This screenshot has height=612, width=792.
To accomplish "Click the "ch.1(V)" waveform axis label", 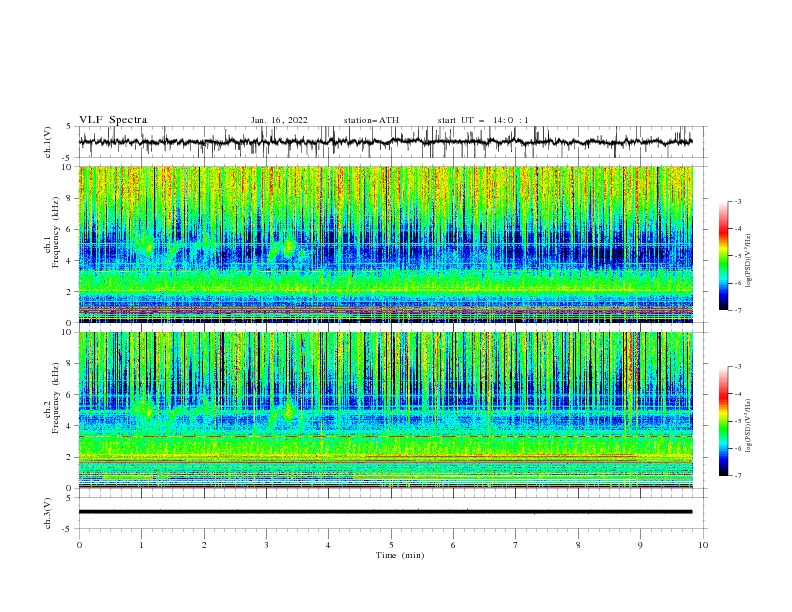I will click(x=48, y=142).
